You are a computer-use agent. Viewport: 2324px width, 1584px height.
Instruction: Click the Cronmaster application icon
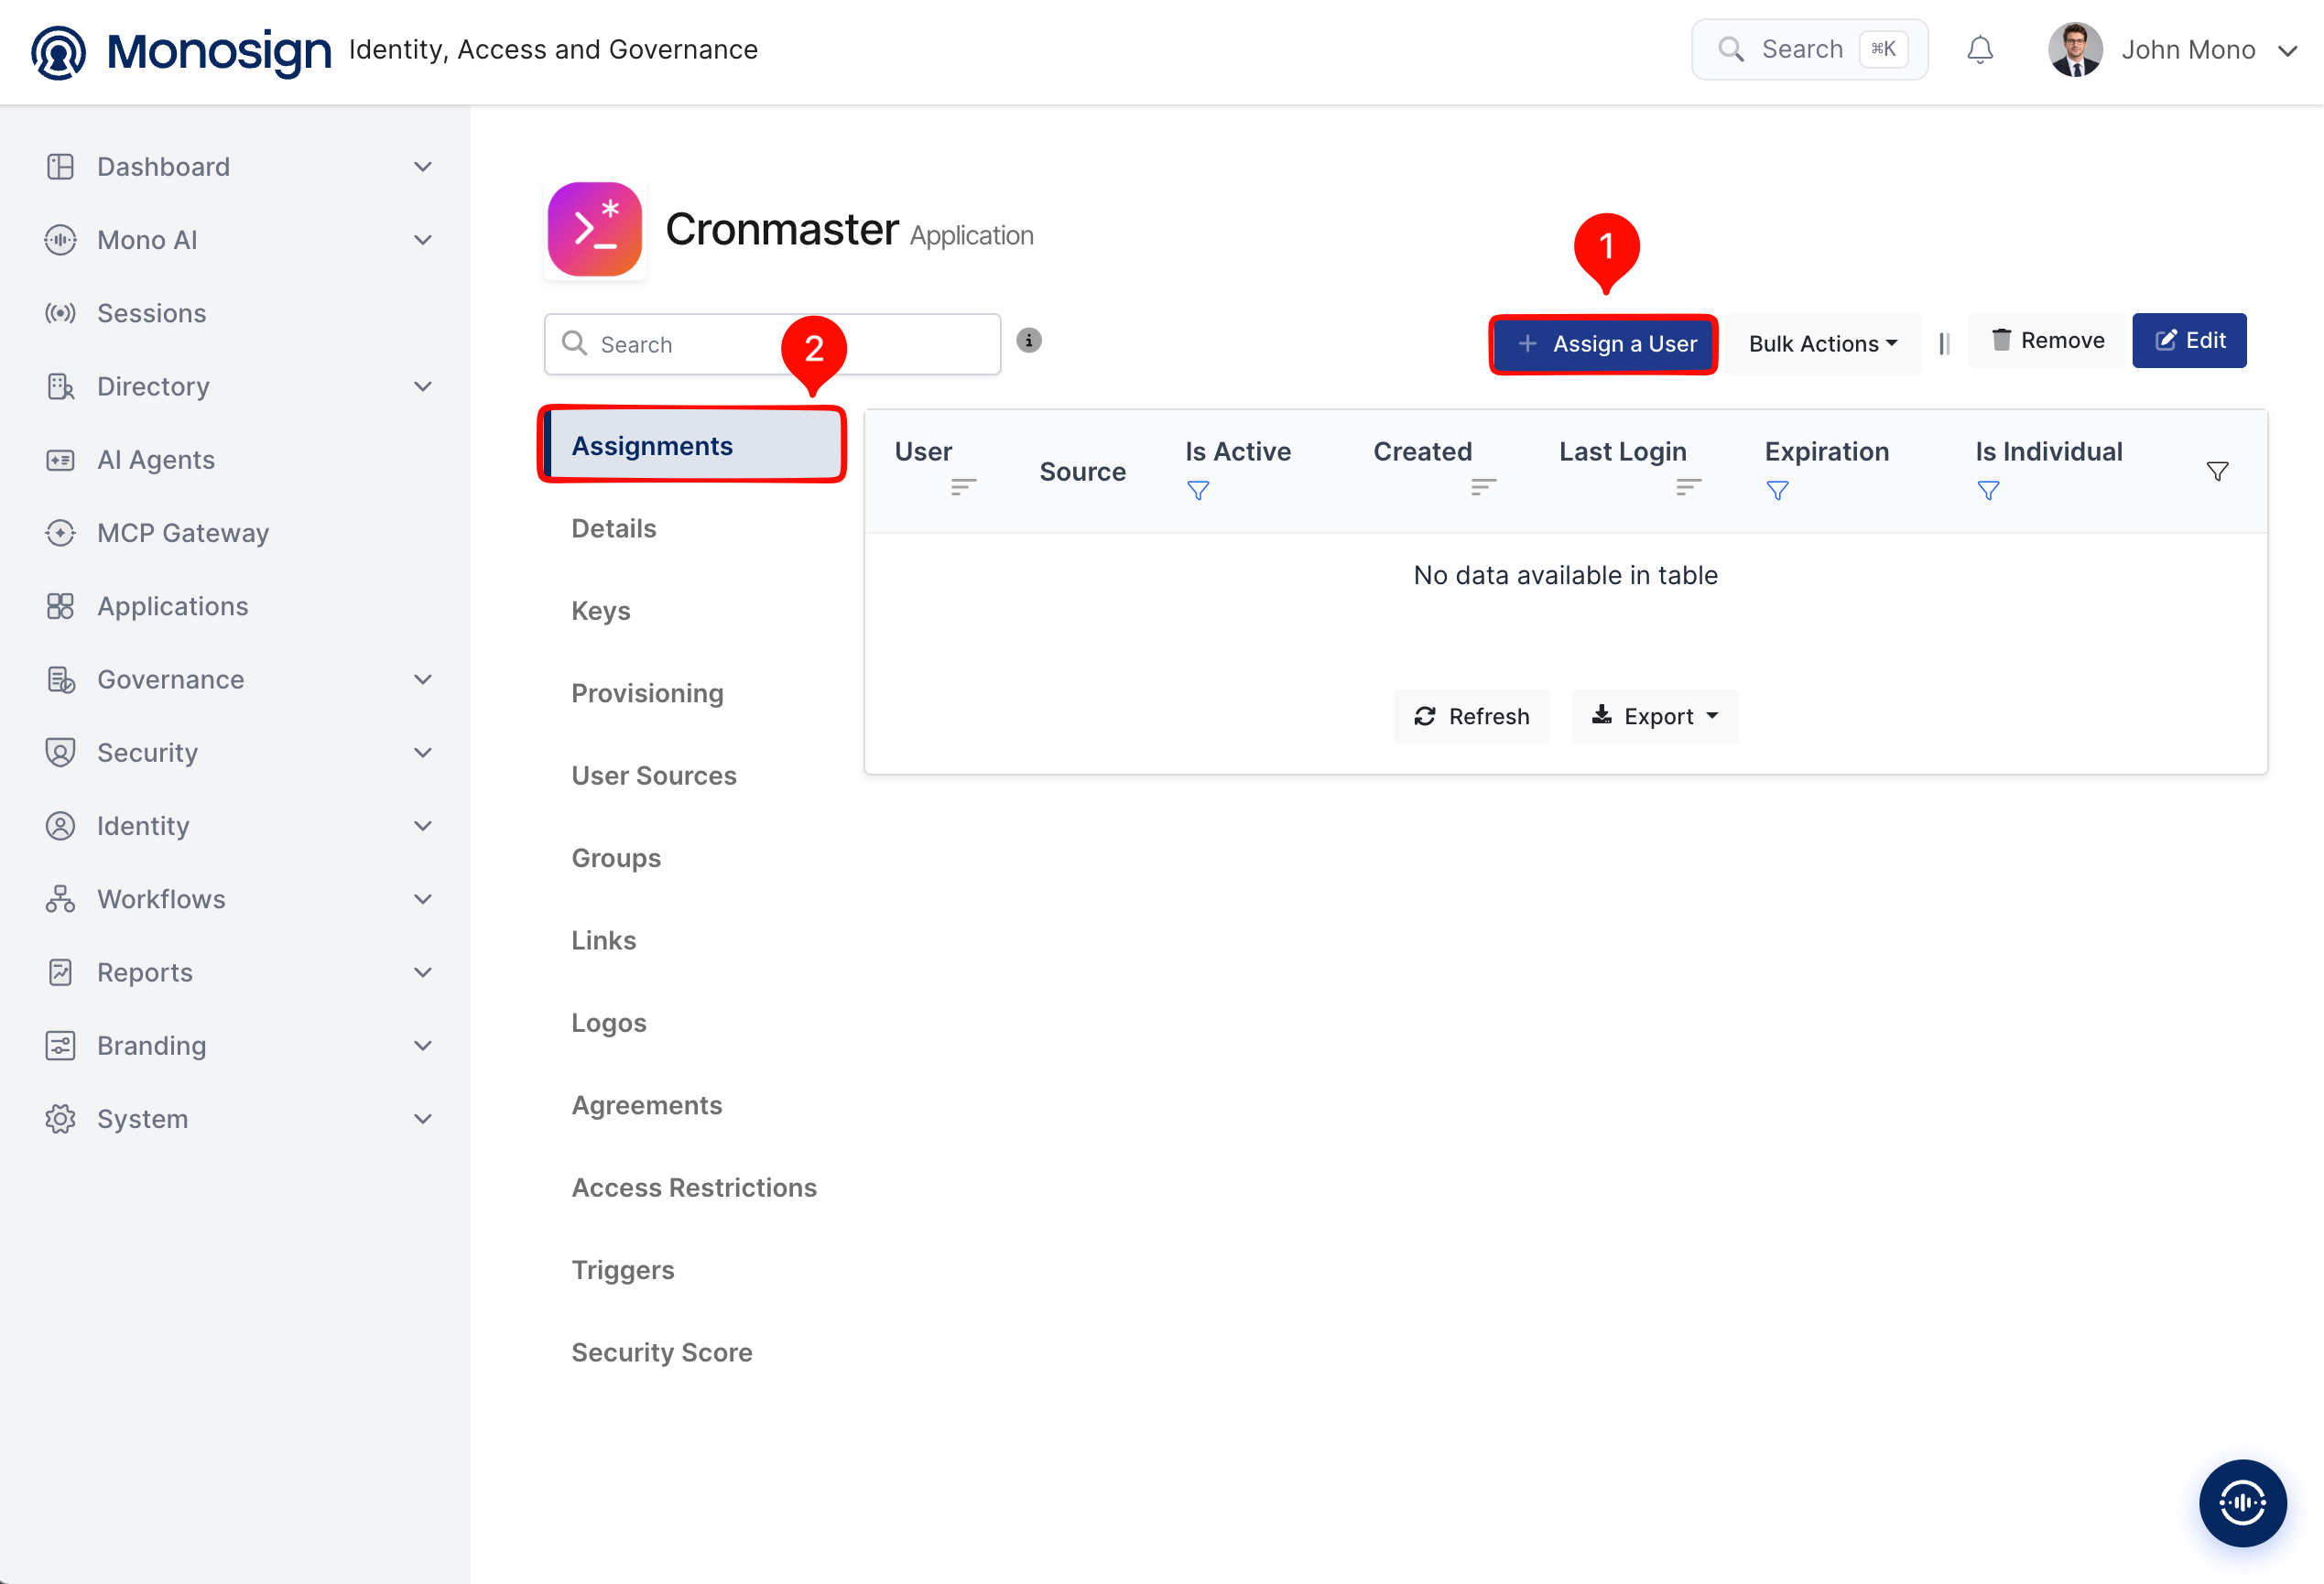595,230
